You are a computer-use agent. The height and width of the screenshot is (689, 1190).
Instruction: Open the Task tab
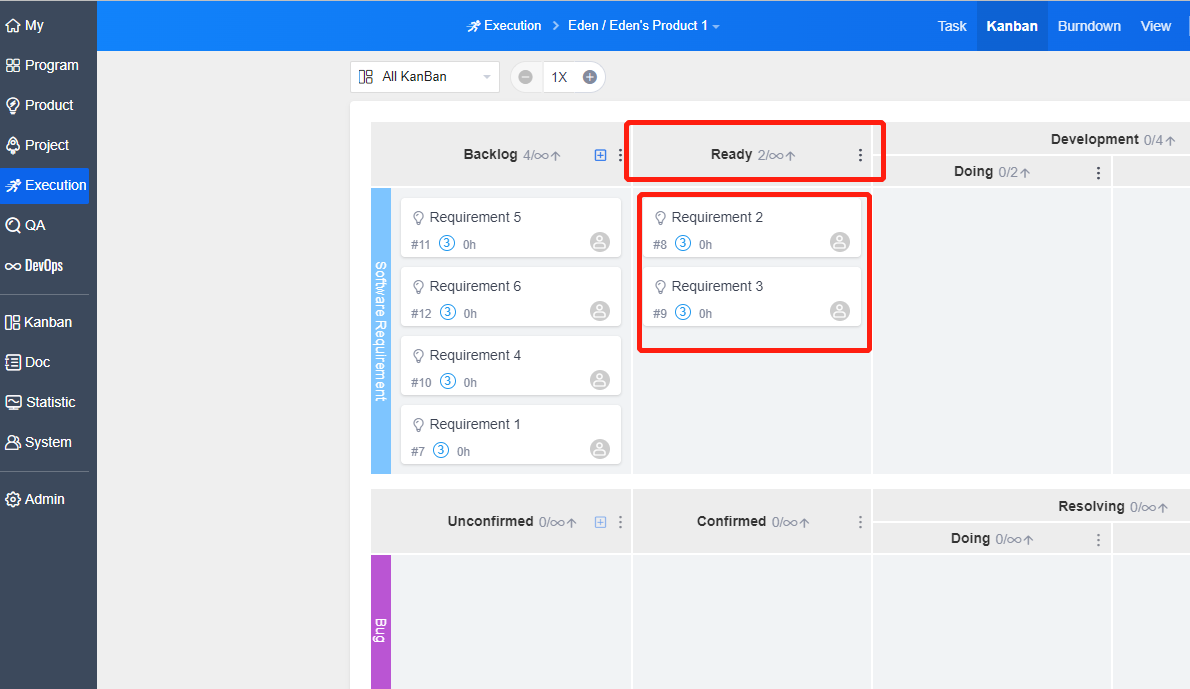[x=952, y=26]
